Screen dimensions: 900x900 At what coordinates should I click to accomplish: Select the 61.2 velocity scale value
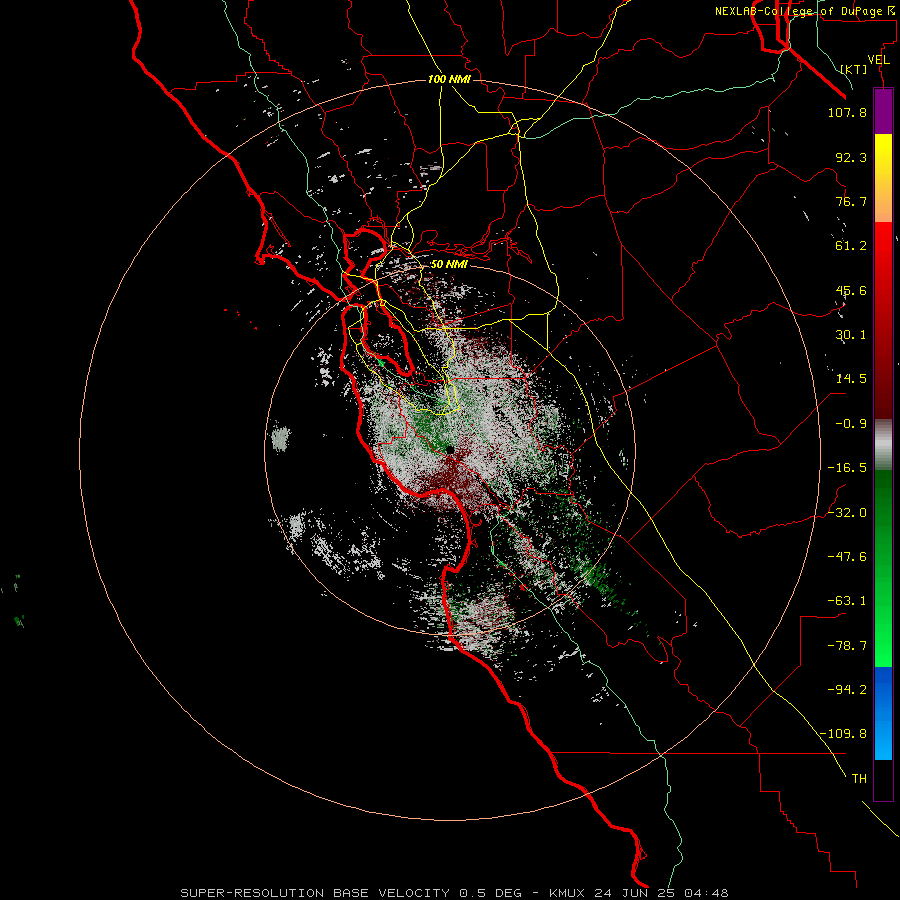click(x=851, y=246)
